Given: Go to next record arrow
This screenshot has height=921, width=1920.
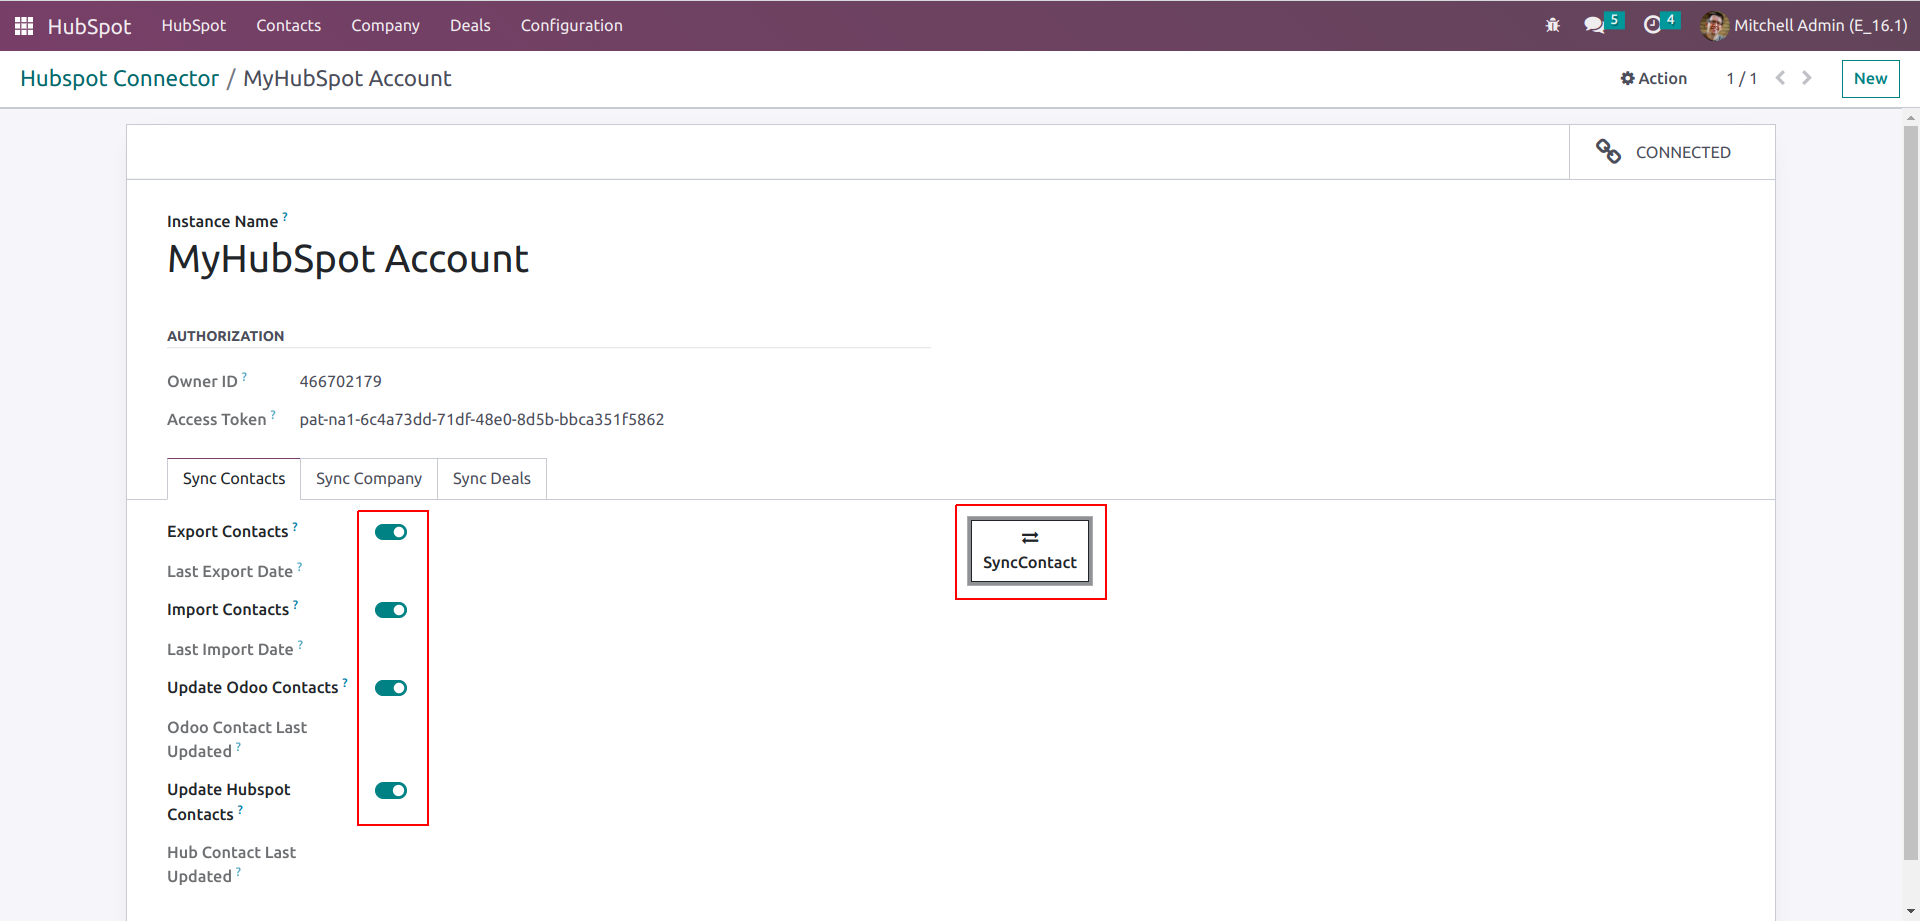Looking at the screenshot, I should [x=1807, y=78].
